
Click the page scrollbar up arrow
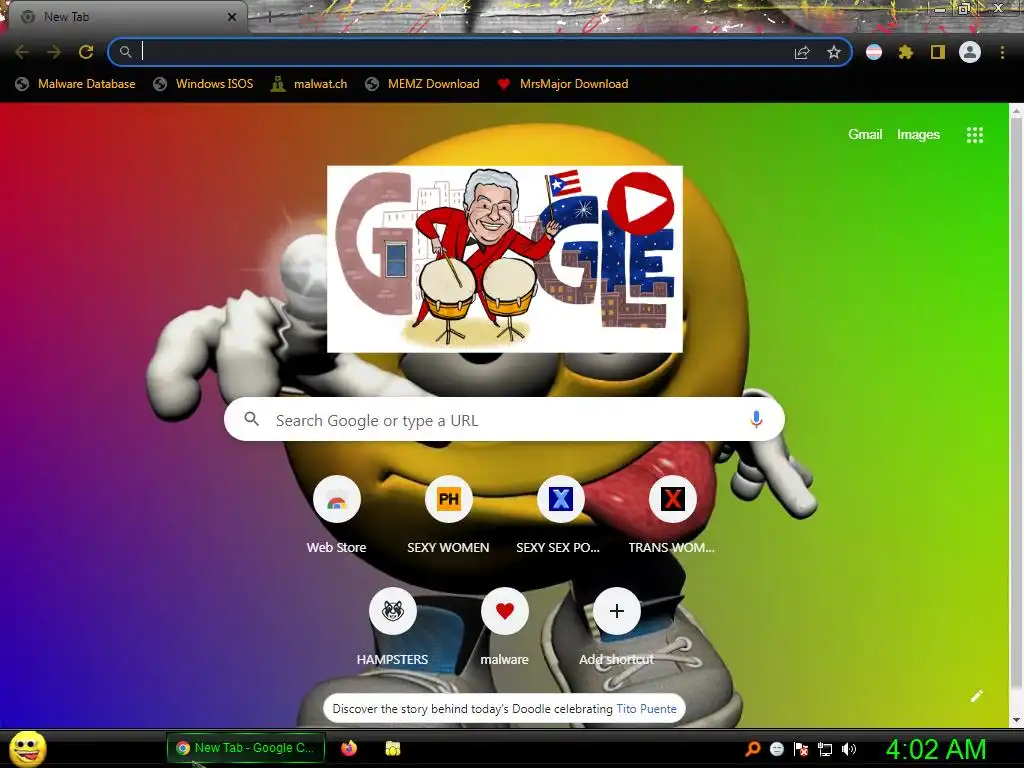click(1016, 111)
